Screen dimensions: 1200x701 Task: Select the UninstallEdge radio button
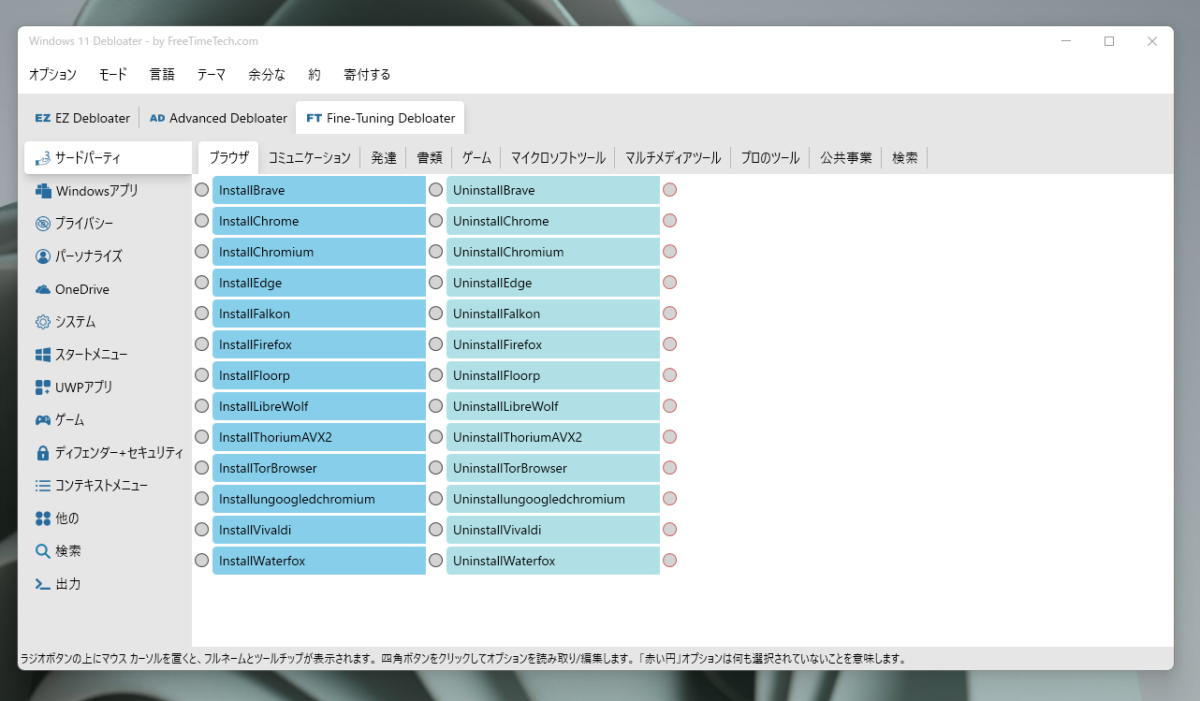click(435, 283)
